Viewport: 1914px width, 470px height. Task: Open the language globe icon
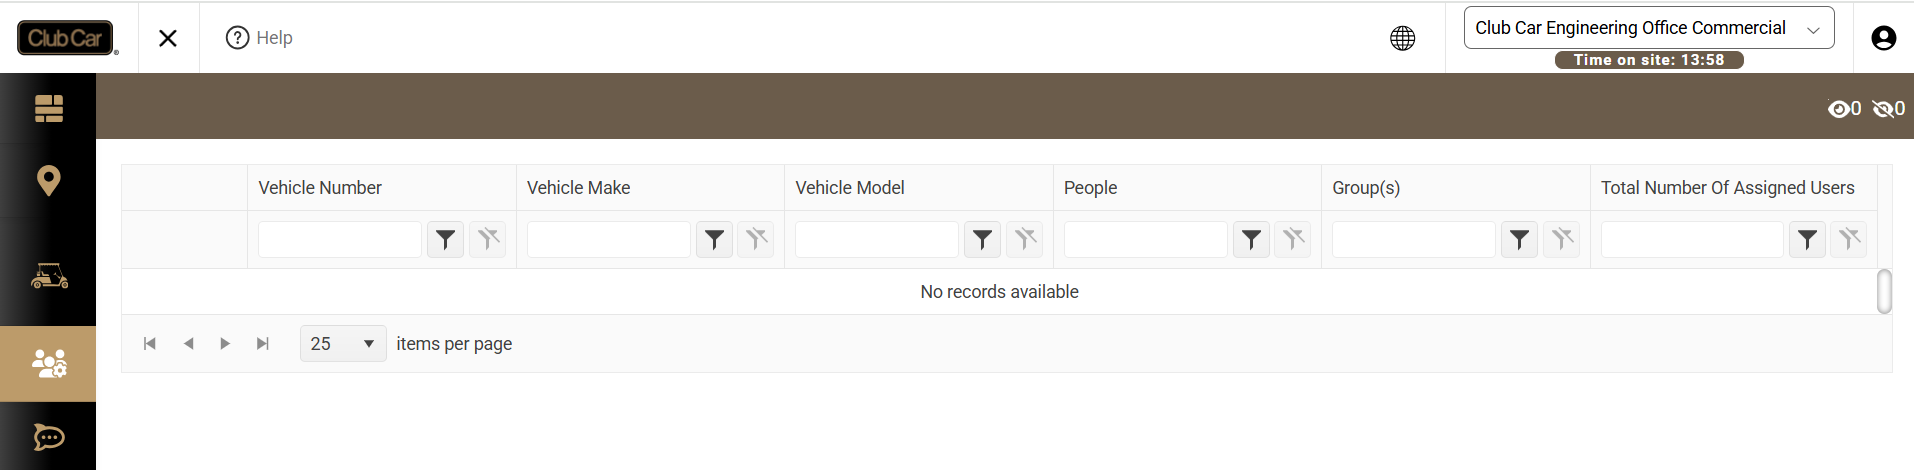pyautogui.click(x=1402, y=38)
